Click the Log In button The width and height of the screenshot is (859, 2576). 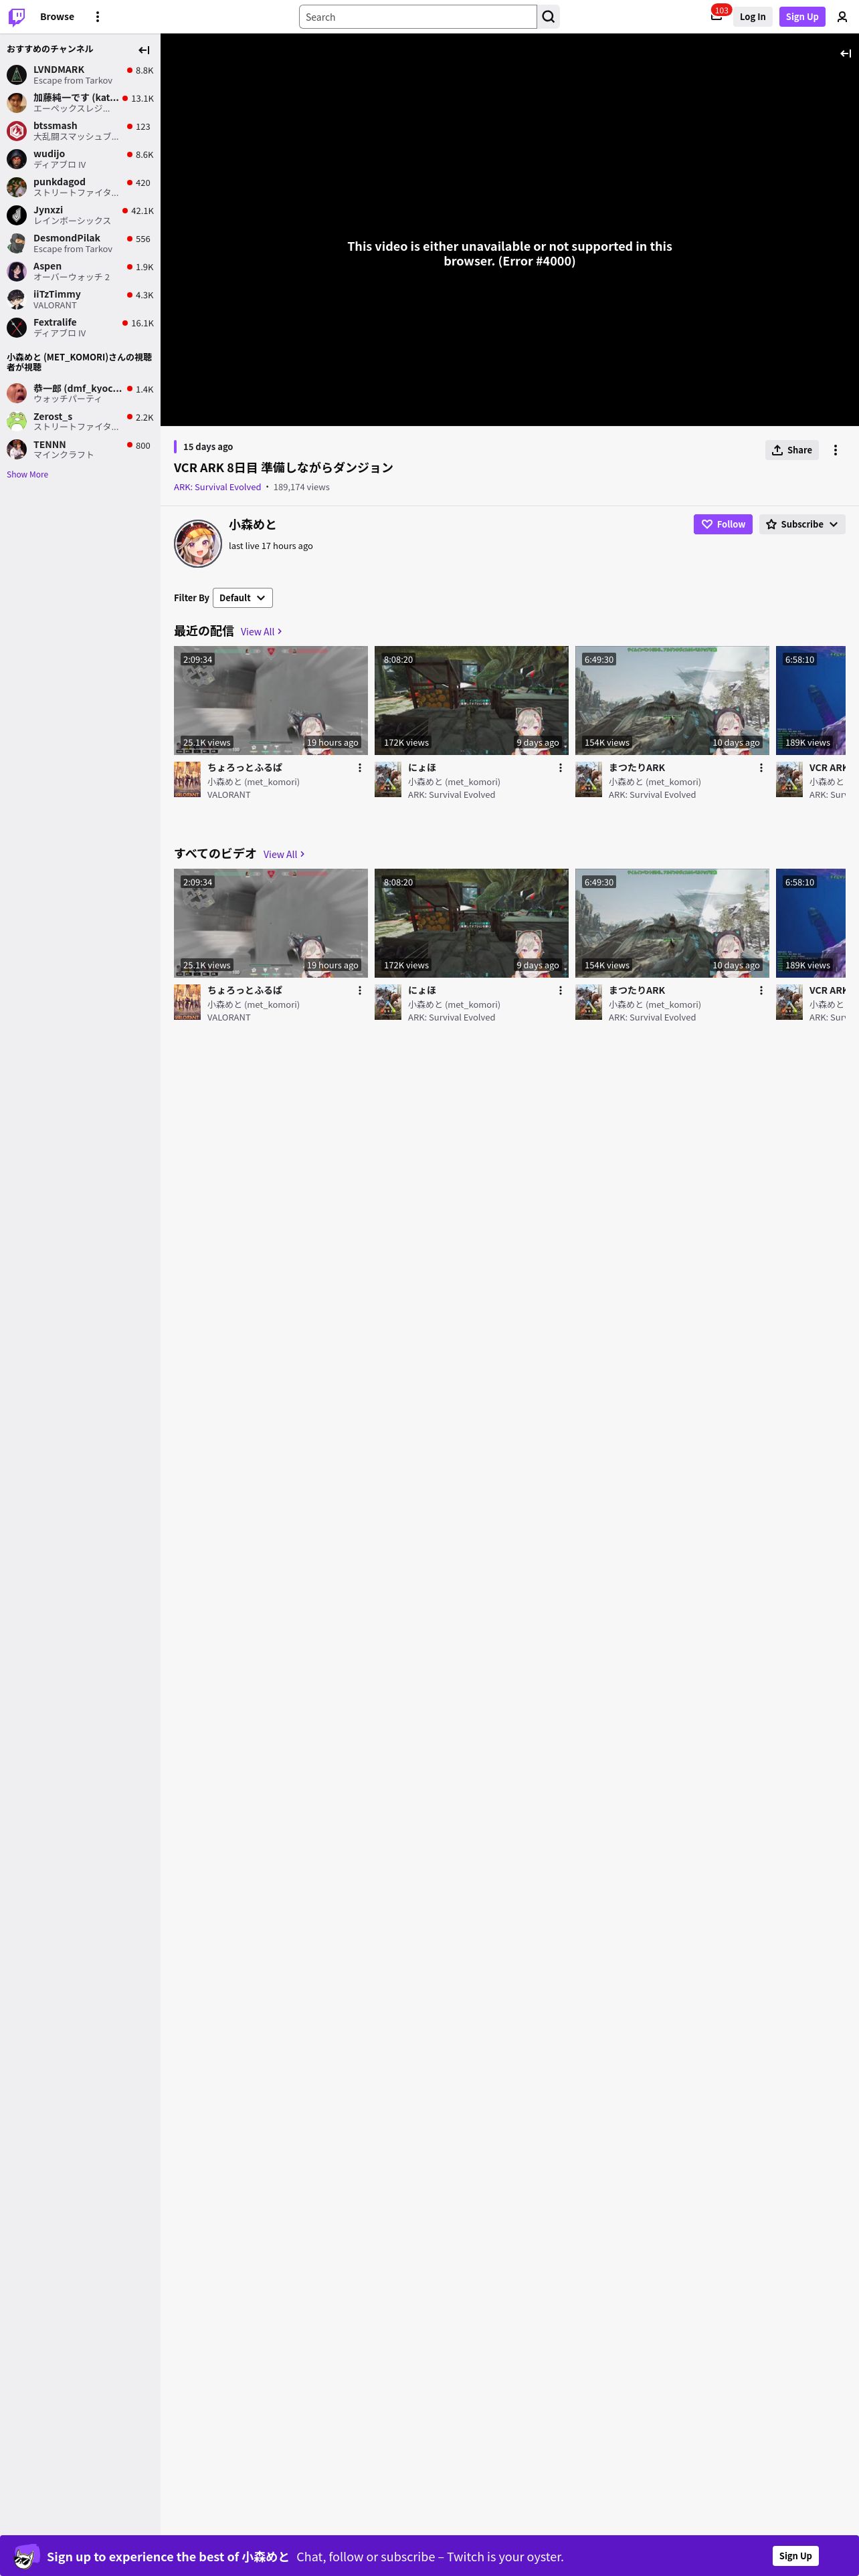pyautogui.click(x=752, y=17)
